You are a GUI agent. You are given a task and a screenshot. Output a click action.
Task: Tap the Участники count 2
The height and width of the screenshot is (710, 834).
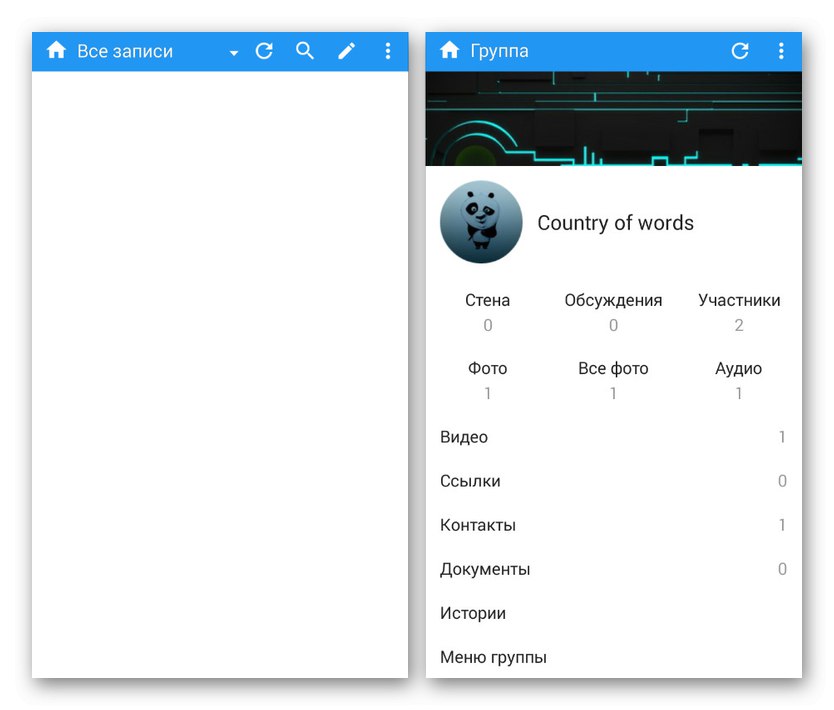point(739,325)
